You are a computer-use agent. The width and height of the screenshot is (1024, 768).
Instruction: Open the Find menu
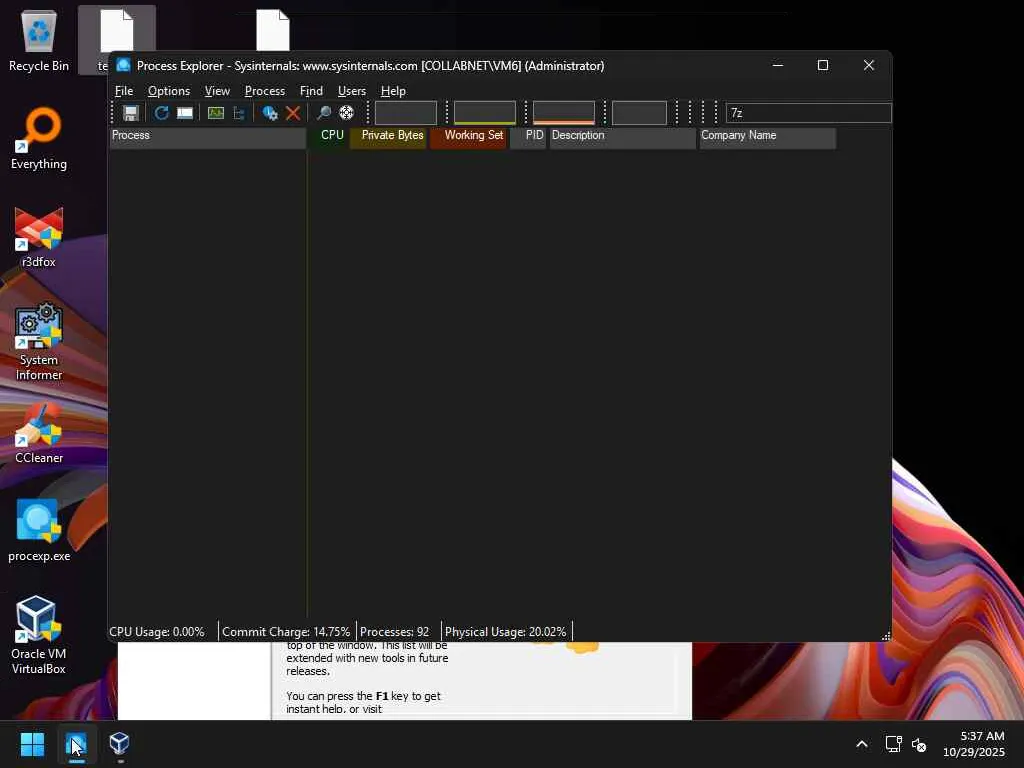click(x=311, y=91)
